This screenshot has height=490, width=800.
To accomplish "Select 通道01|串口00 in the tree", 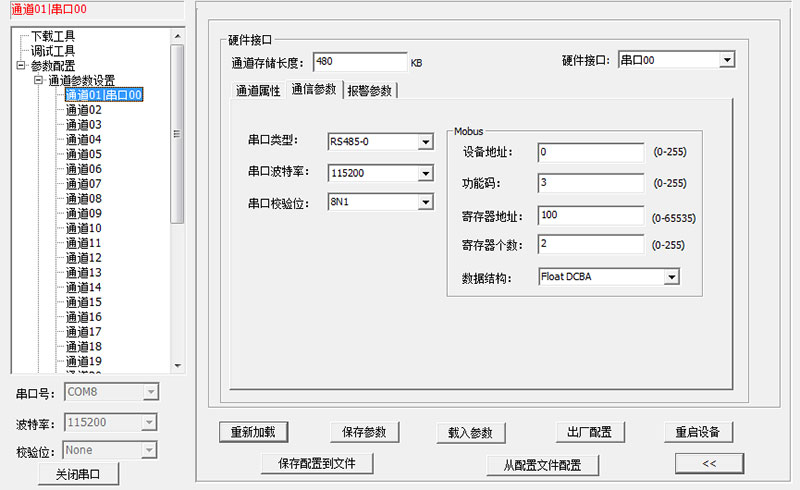I will (x=104, y=95).
